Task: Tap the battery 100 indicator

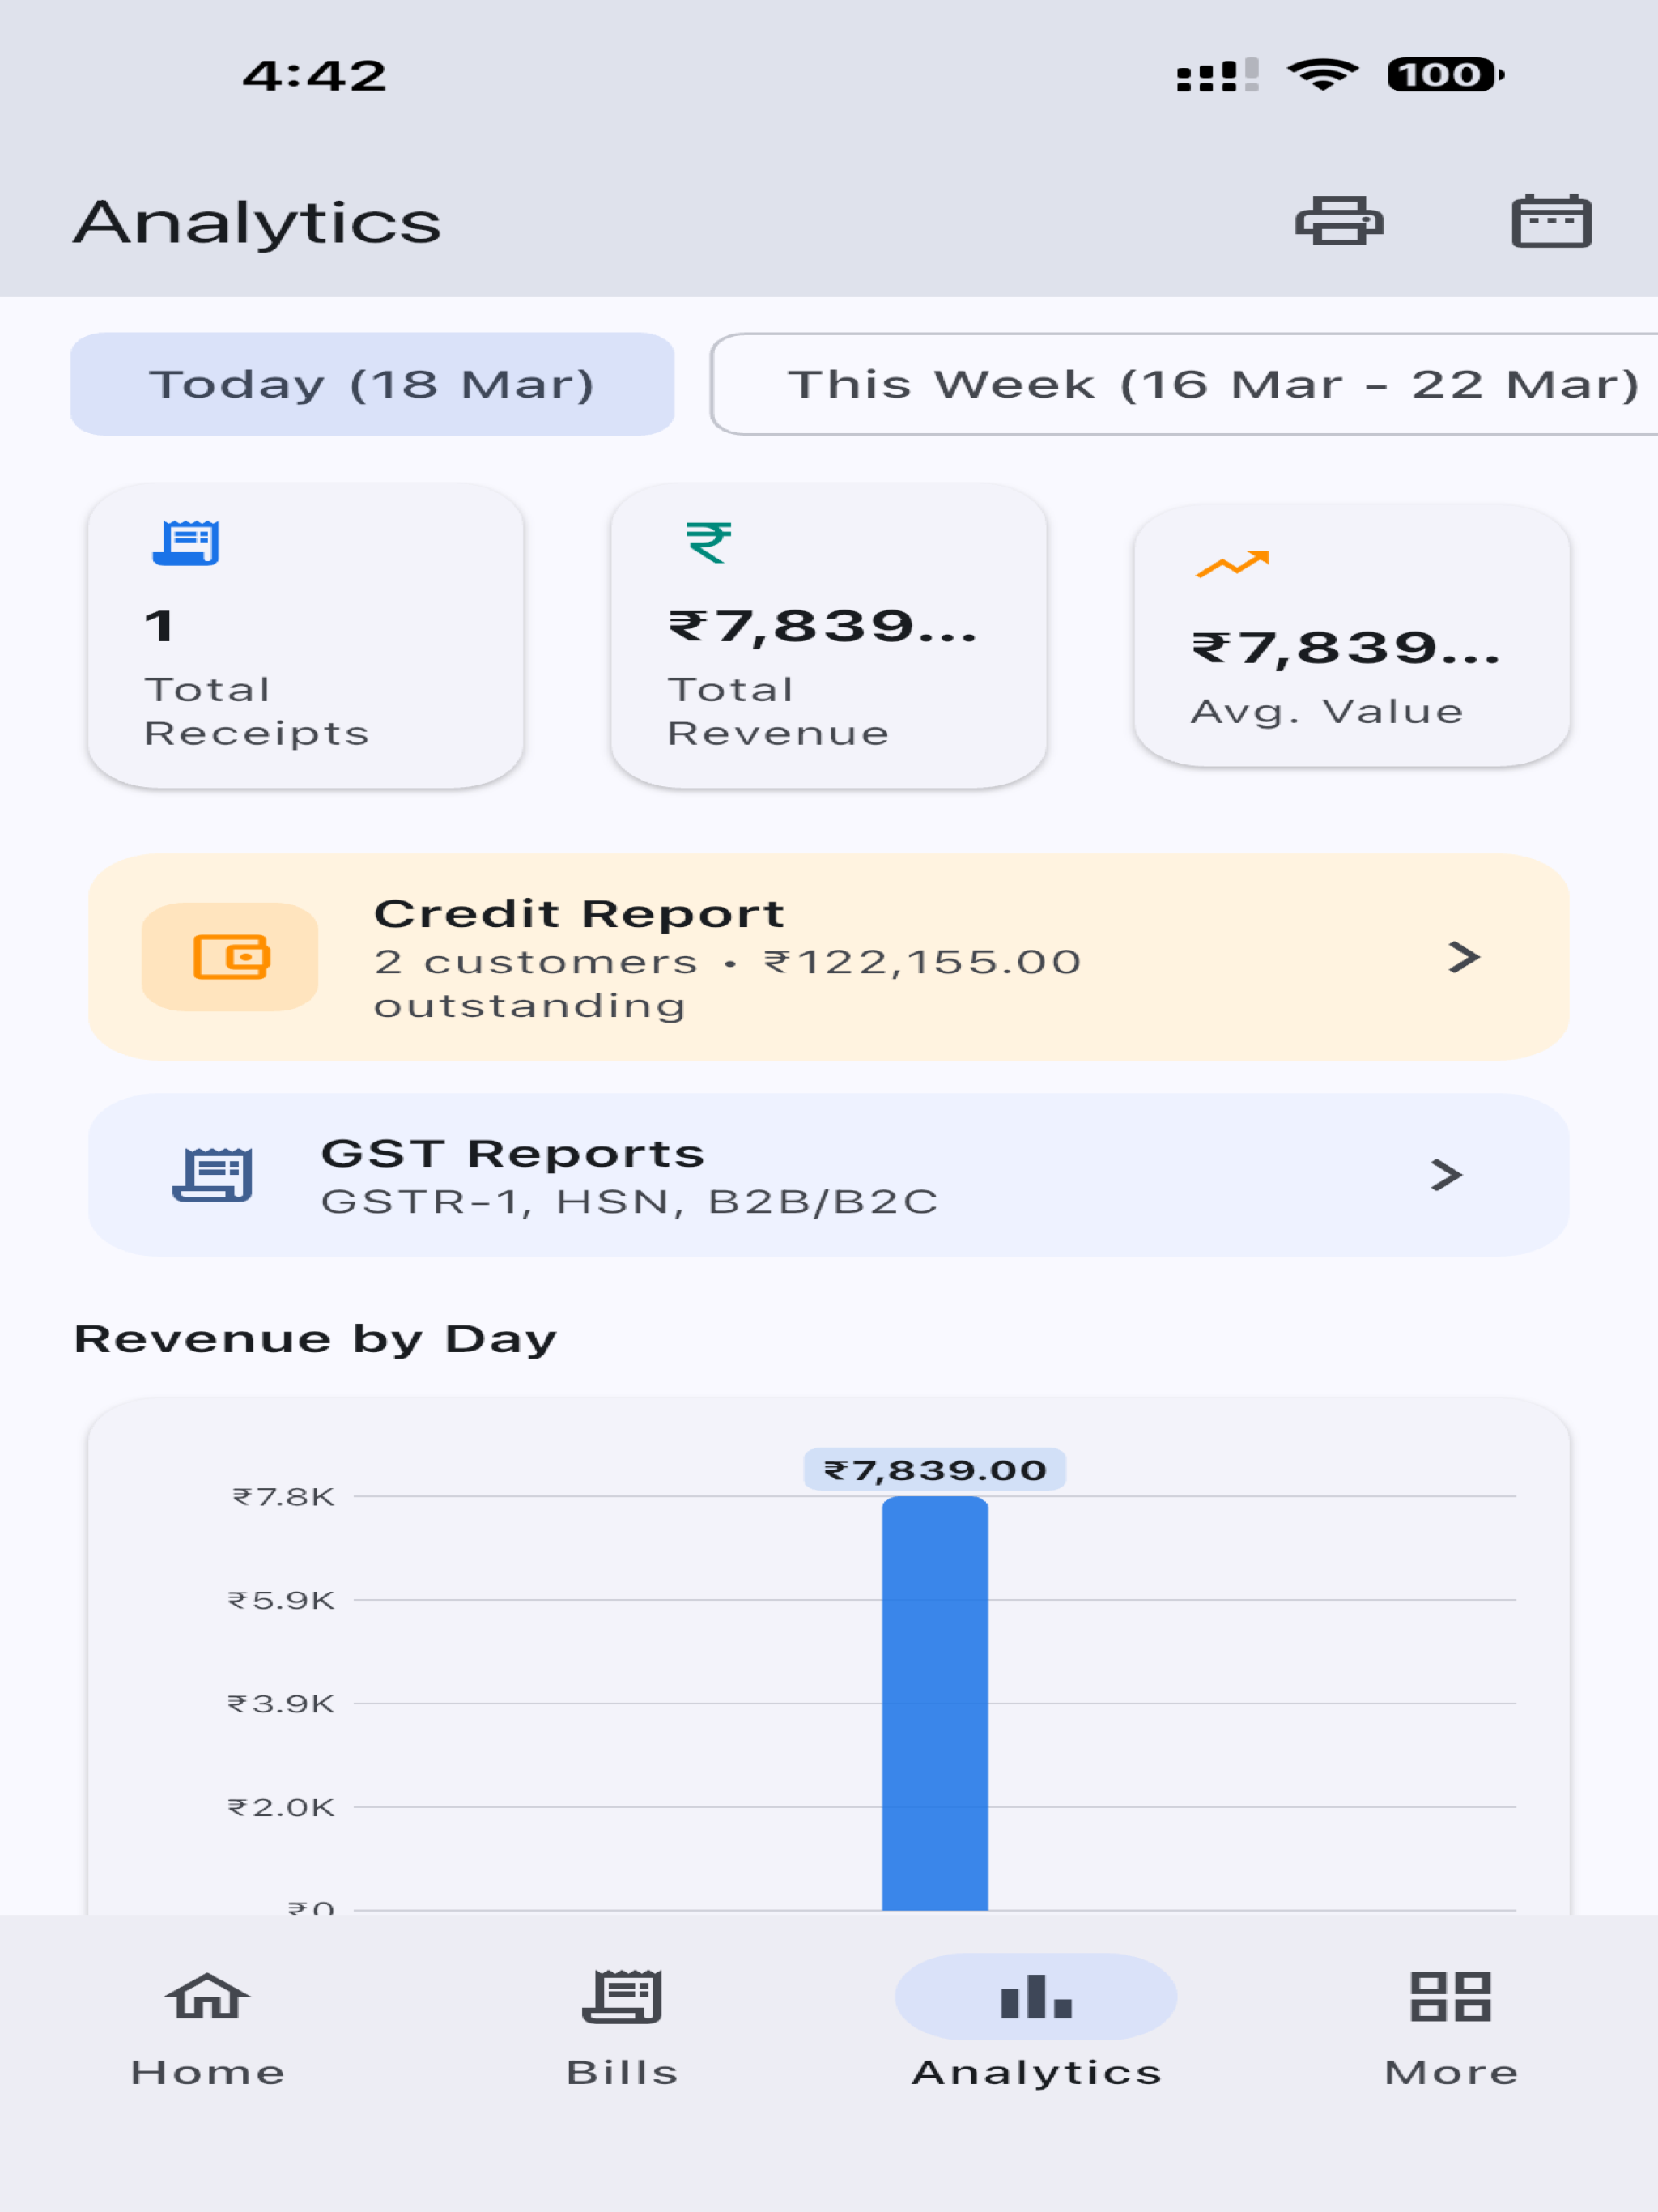Action: coord(1445,75)
